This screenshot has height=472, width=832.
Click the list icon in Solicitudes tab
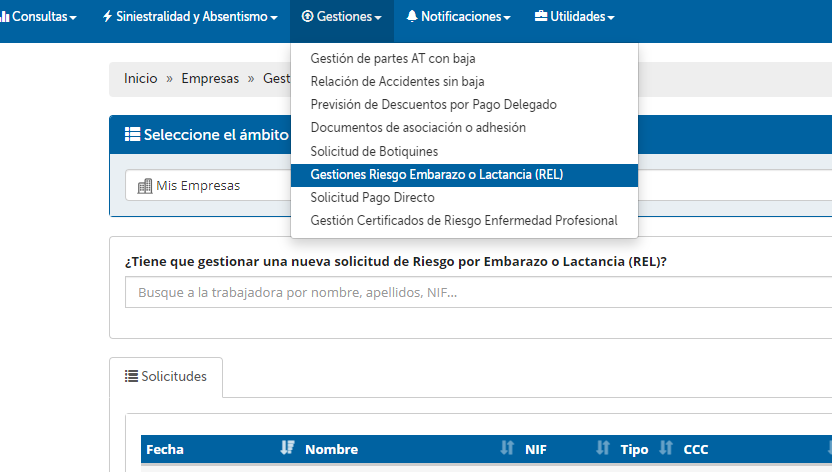pyautogui.click(x=131, y=376)
